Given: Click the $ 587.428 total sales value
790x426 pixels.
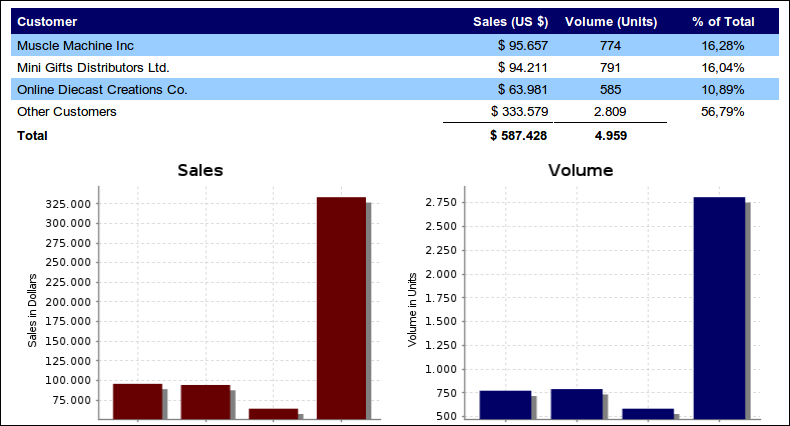Looking at the screenshot, I should pos(518,136).
